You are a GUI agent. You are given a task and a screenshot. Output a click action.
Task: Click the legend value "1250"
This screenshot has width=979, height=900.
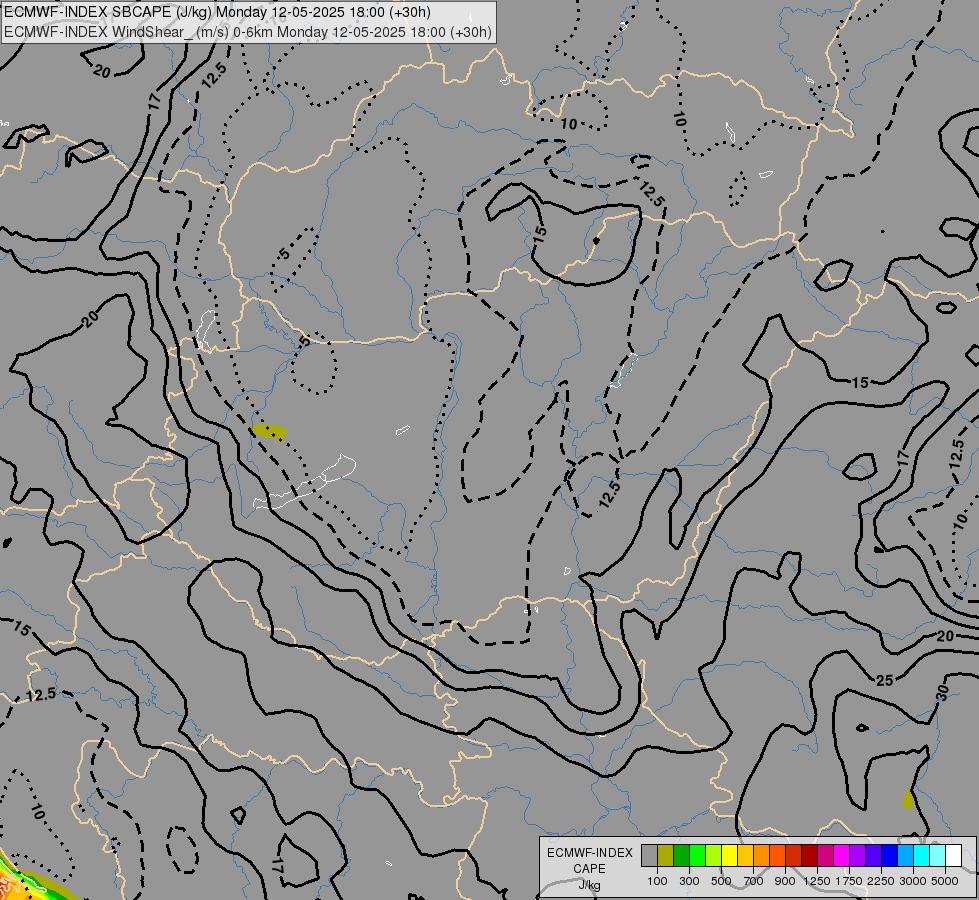click(817, 881)
